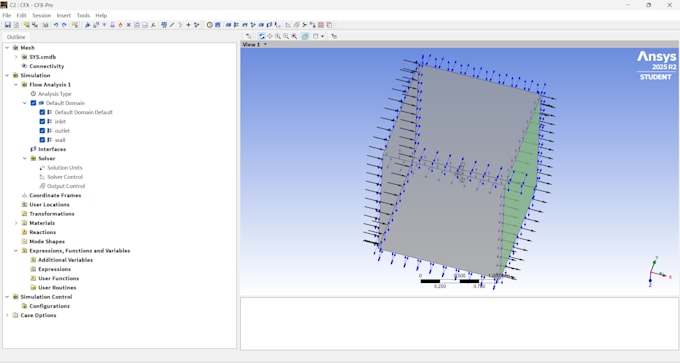Uncheck the inlet boundary checkbox
The image size is (680, 363).
point(42,121)
